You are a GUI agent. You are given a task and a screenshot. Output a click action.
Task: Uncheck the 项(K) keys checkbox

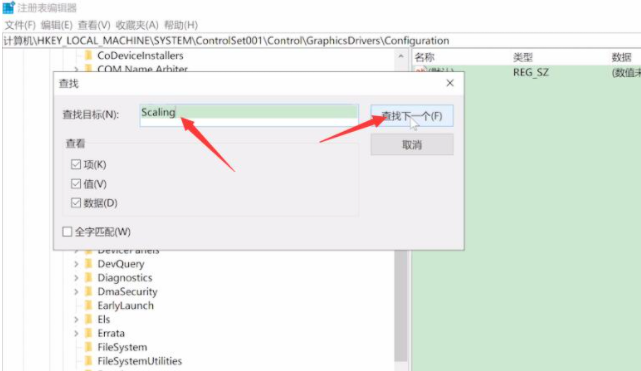(76, 164)
